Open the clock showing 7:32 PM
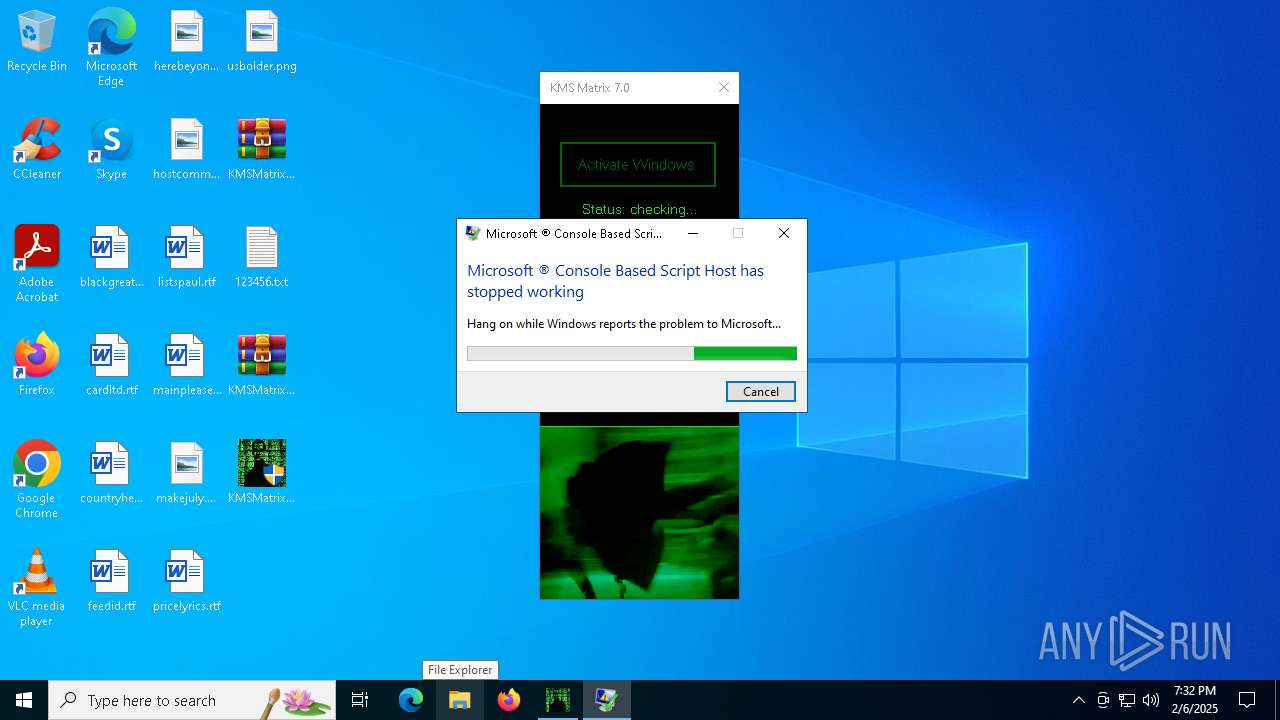Viewport: 1280px width, 720px height. coord(1195,700)
